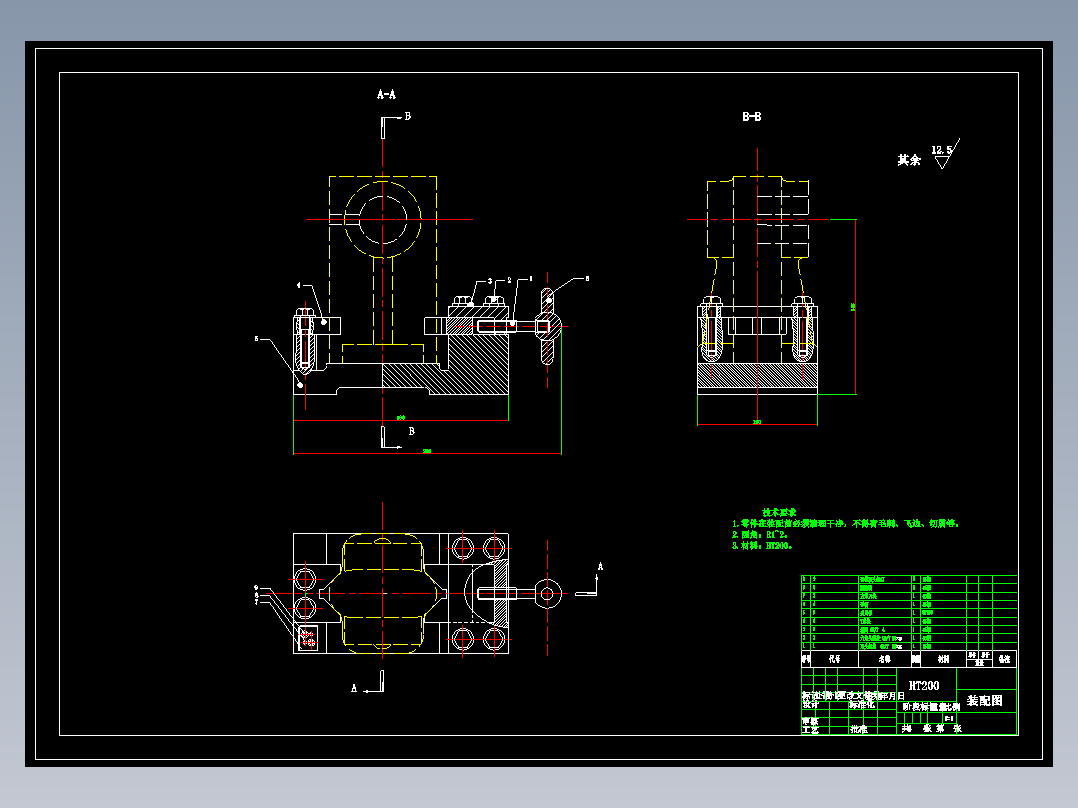Click part callout number 3
Viewport: 1078px width, 808px height.
coord(490,281)
